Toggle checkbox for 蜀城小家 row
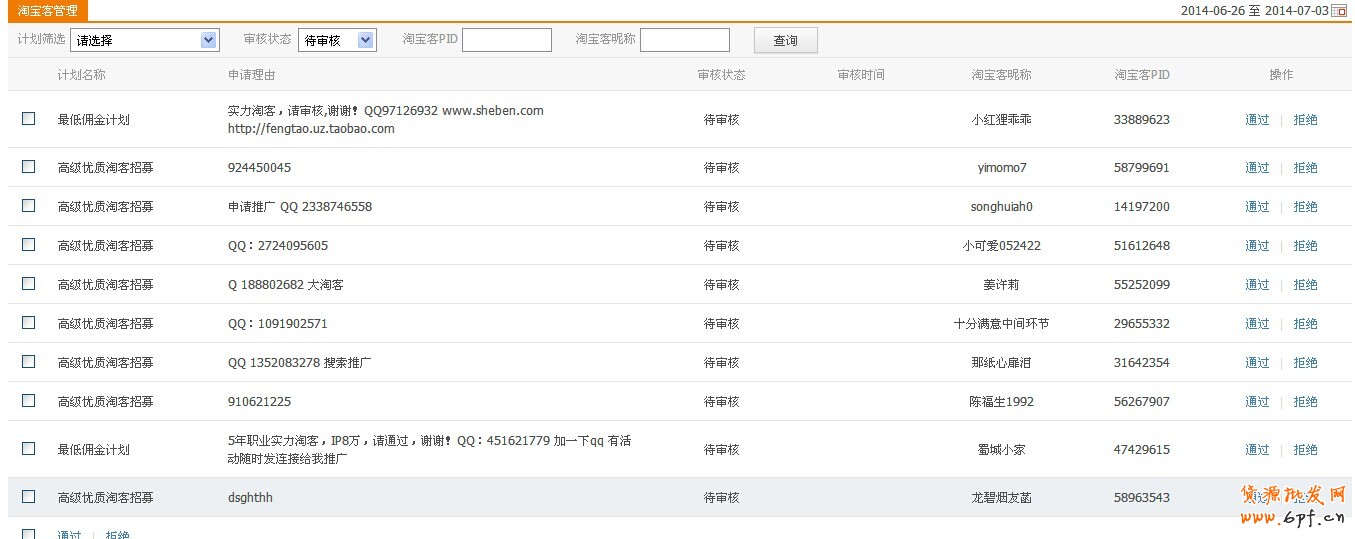The height and width of the screenshot is (539, 1355). pyautogui.click(x=28, y=449)
